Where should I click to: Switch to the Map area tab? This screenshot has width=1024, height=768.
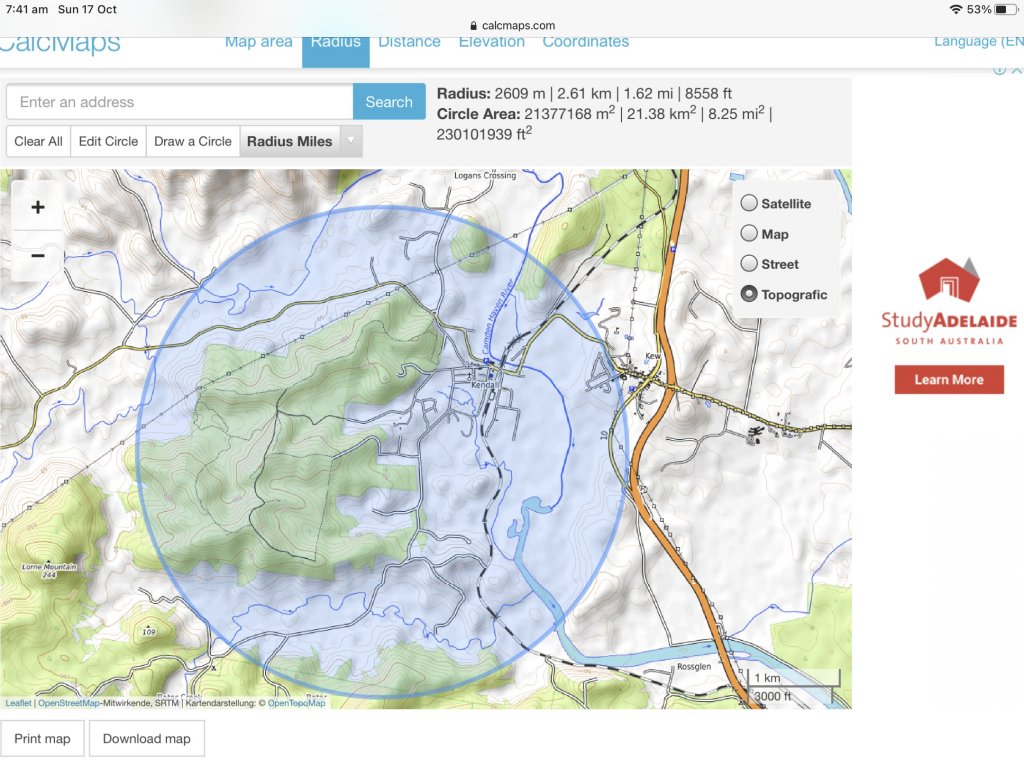point(258,42)
